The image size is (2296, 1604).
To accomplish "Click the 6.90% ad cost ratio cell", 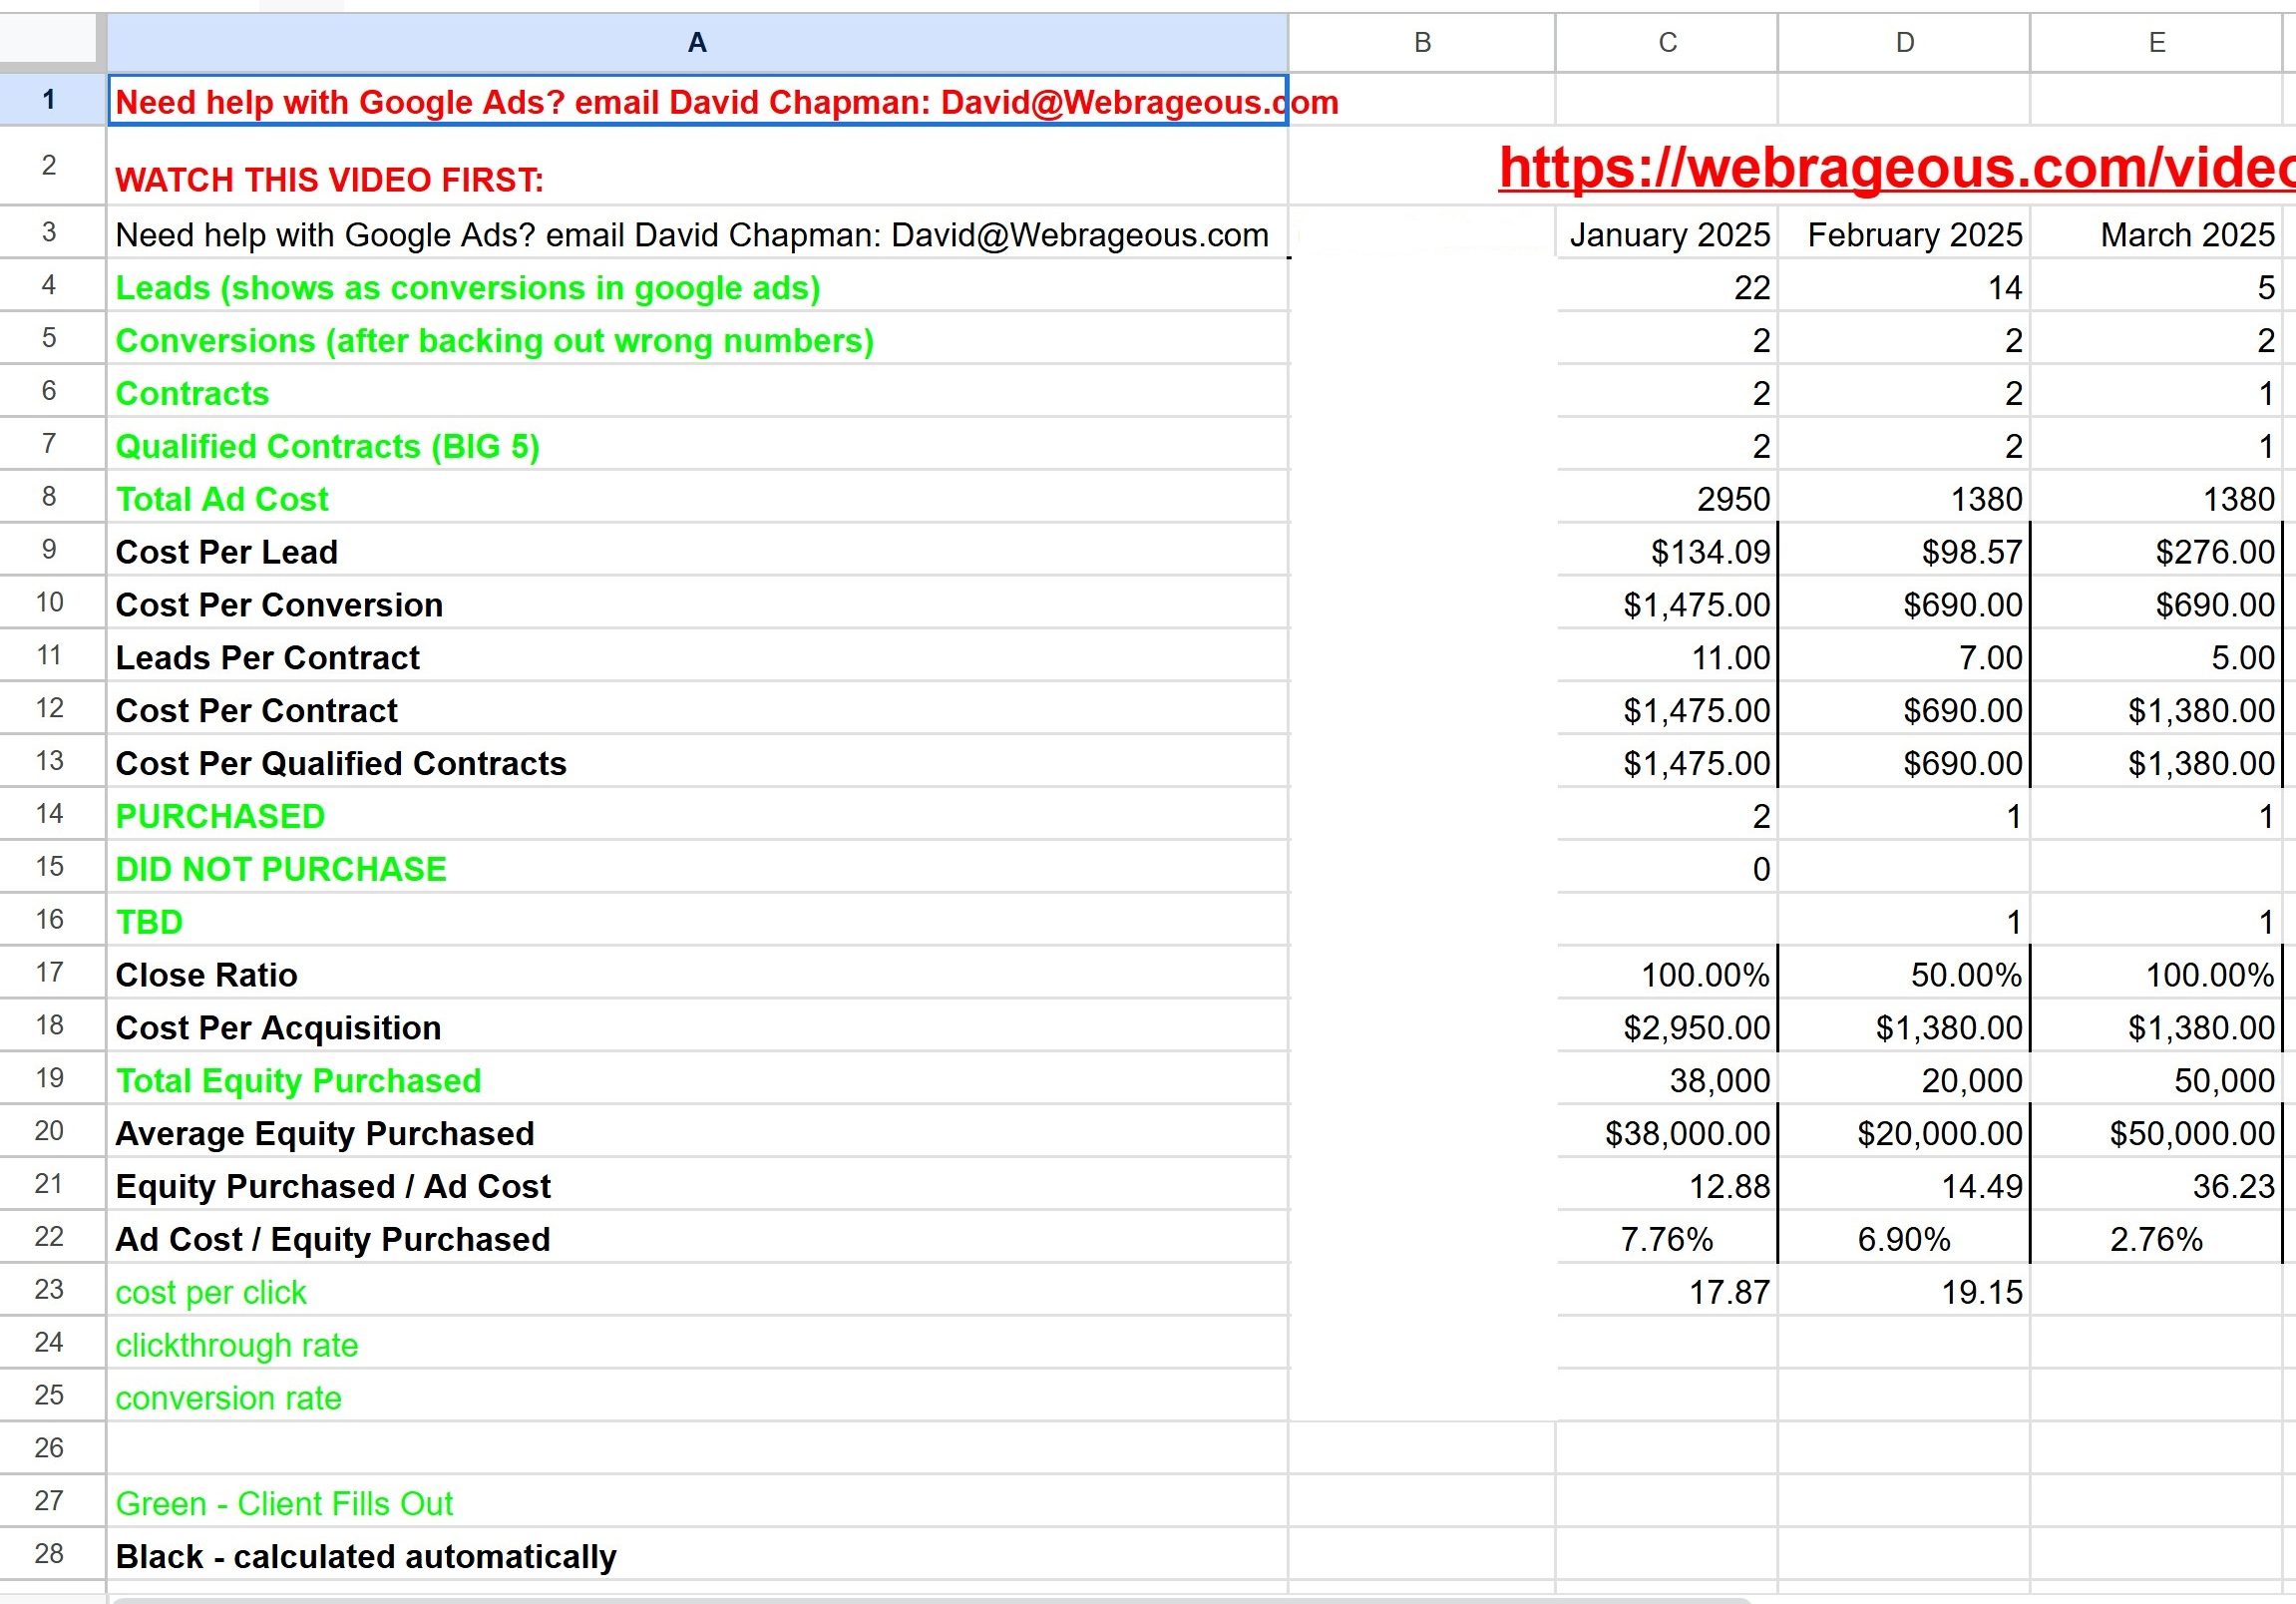I will pos(1904,1239).
